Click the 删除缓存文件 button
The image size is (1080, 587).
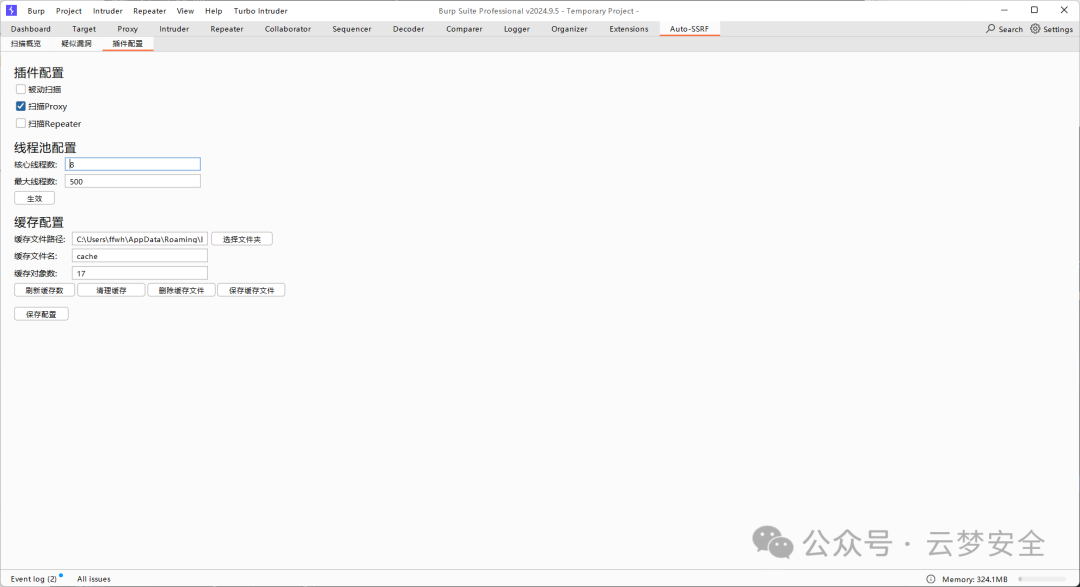click(181, 290)
